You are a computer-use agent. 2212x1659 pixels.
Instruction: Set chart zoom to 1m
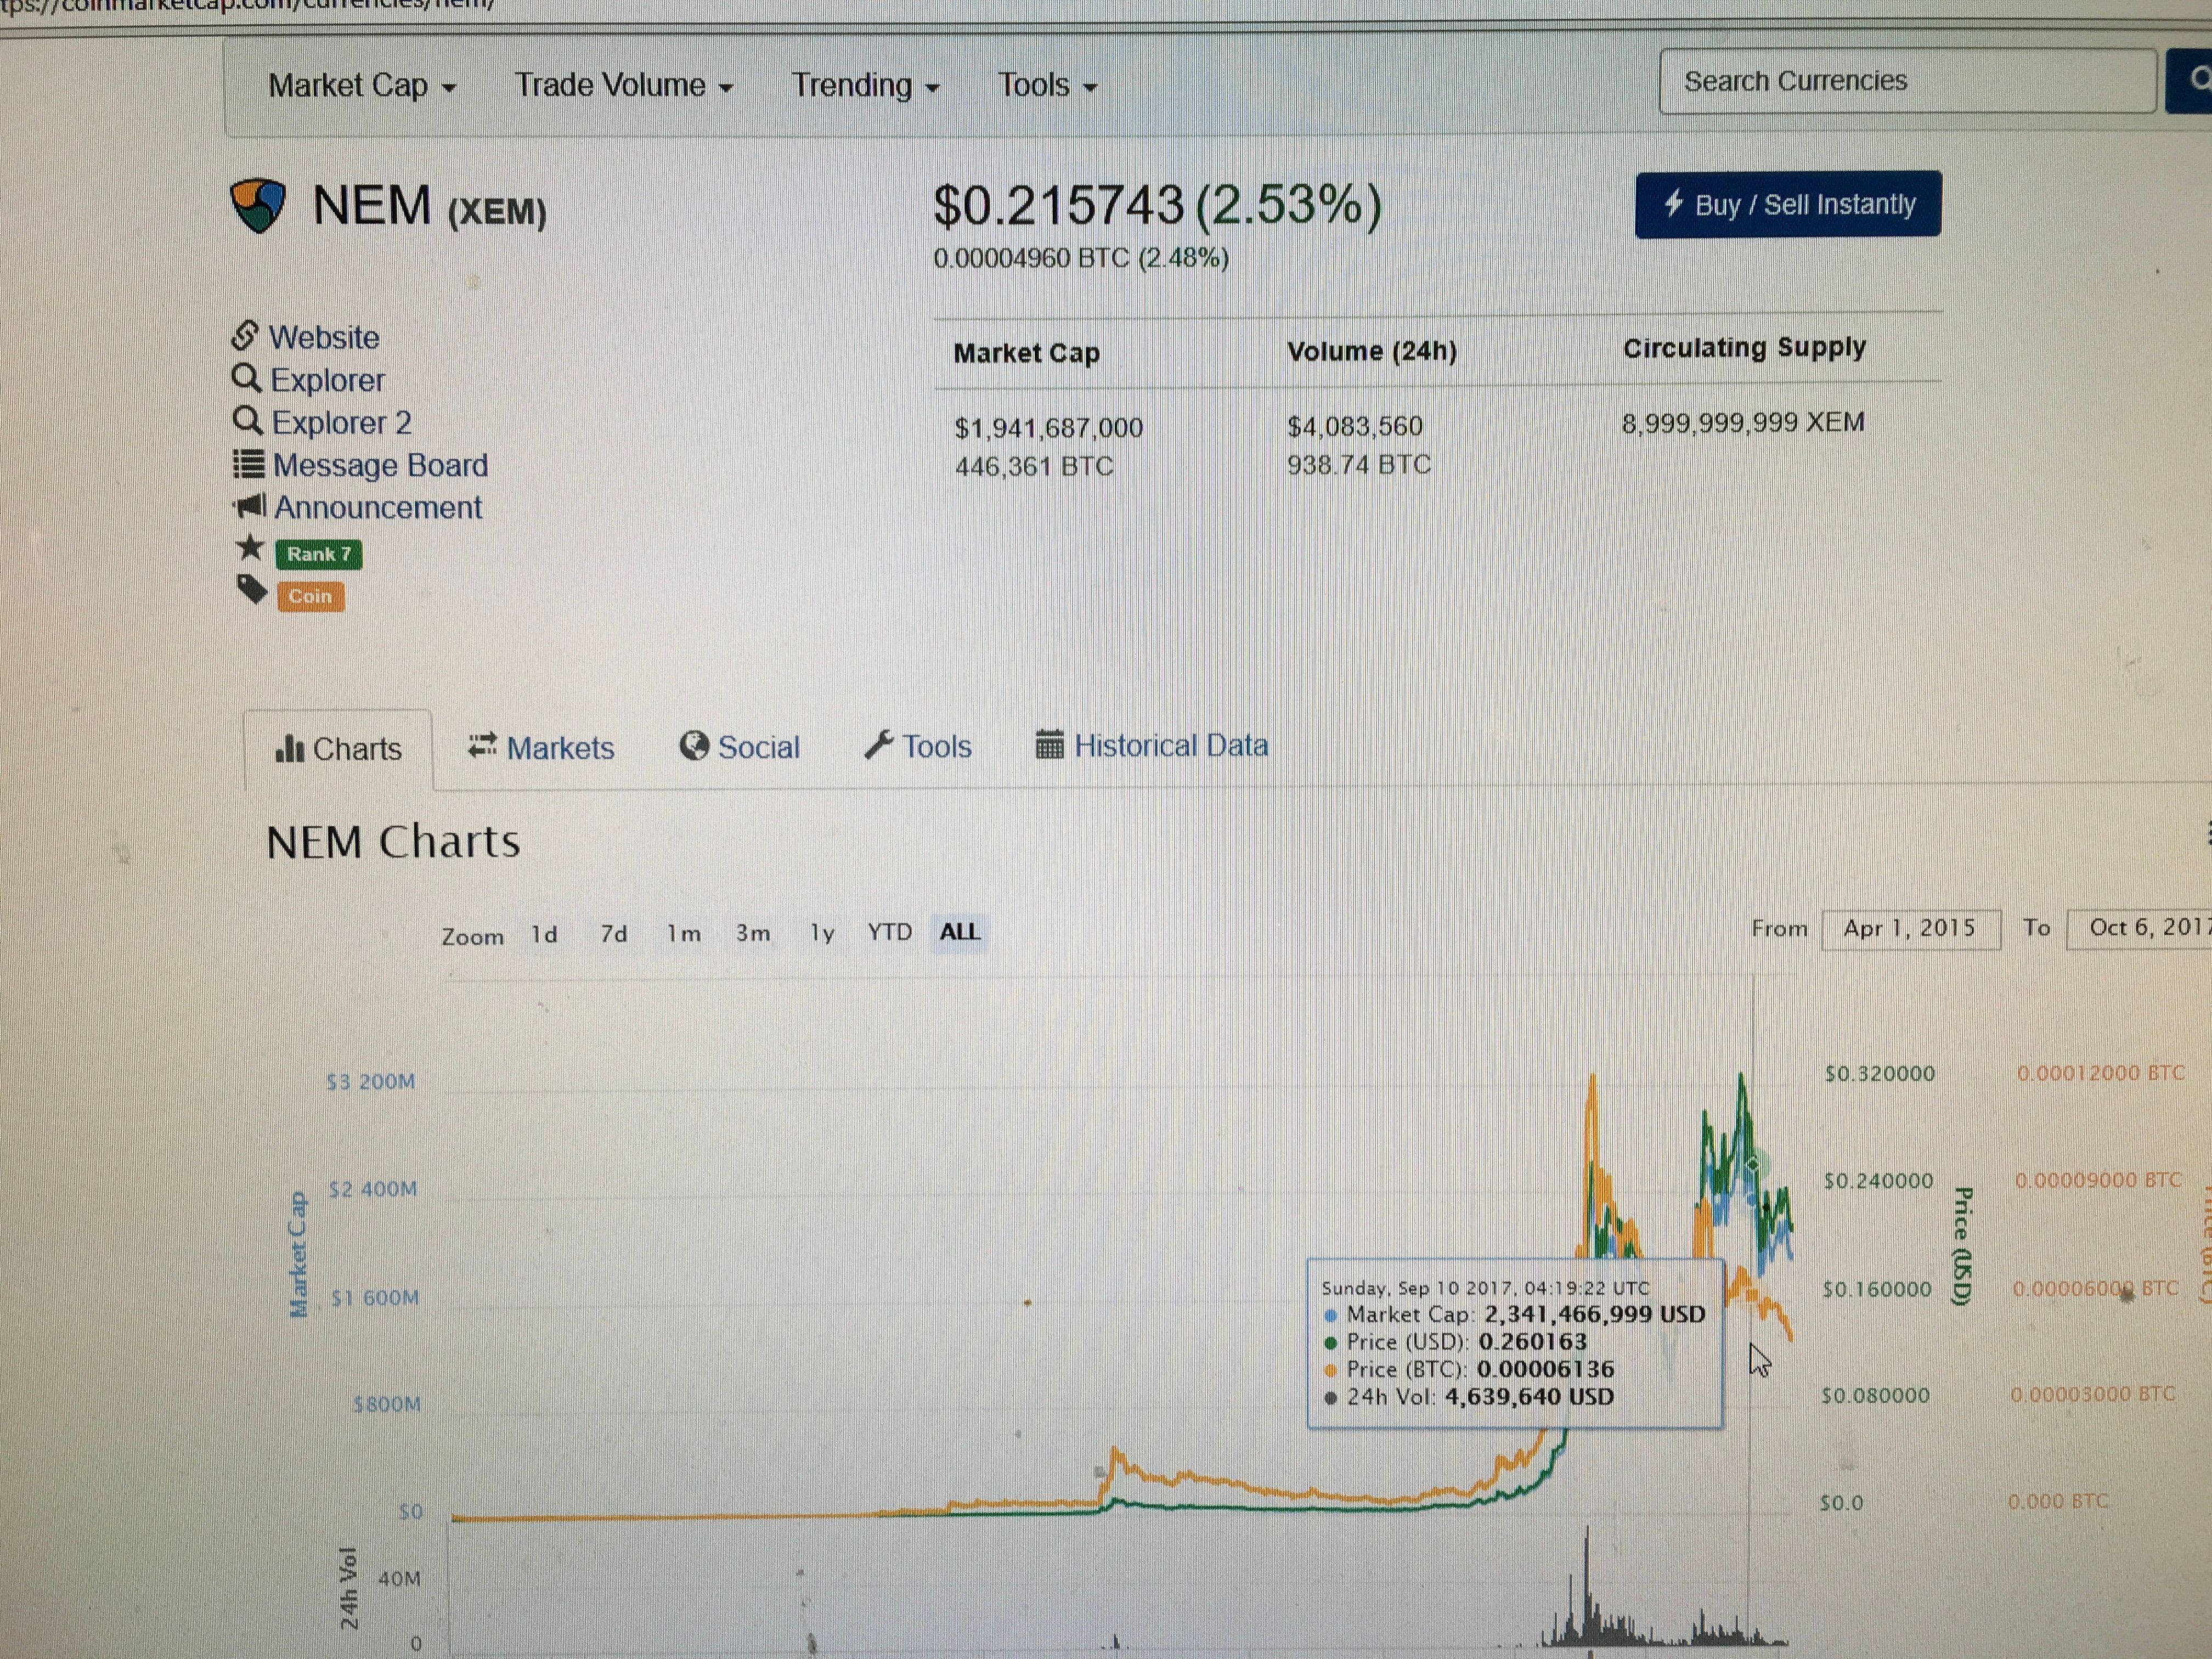pos(684,934)
